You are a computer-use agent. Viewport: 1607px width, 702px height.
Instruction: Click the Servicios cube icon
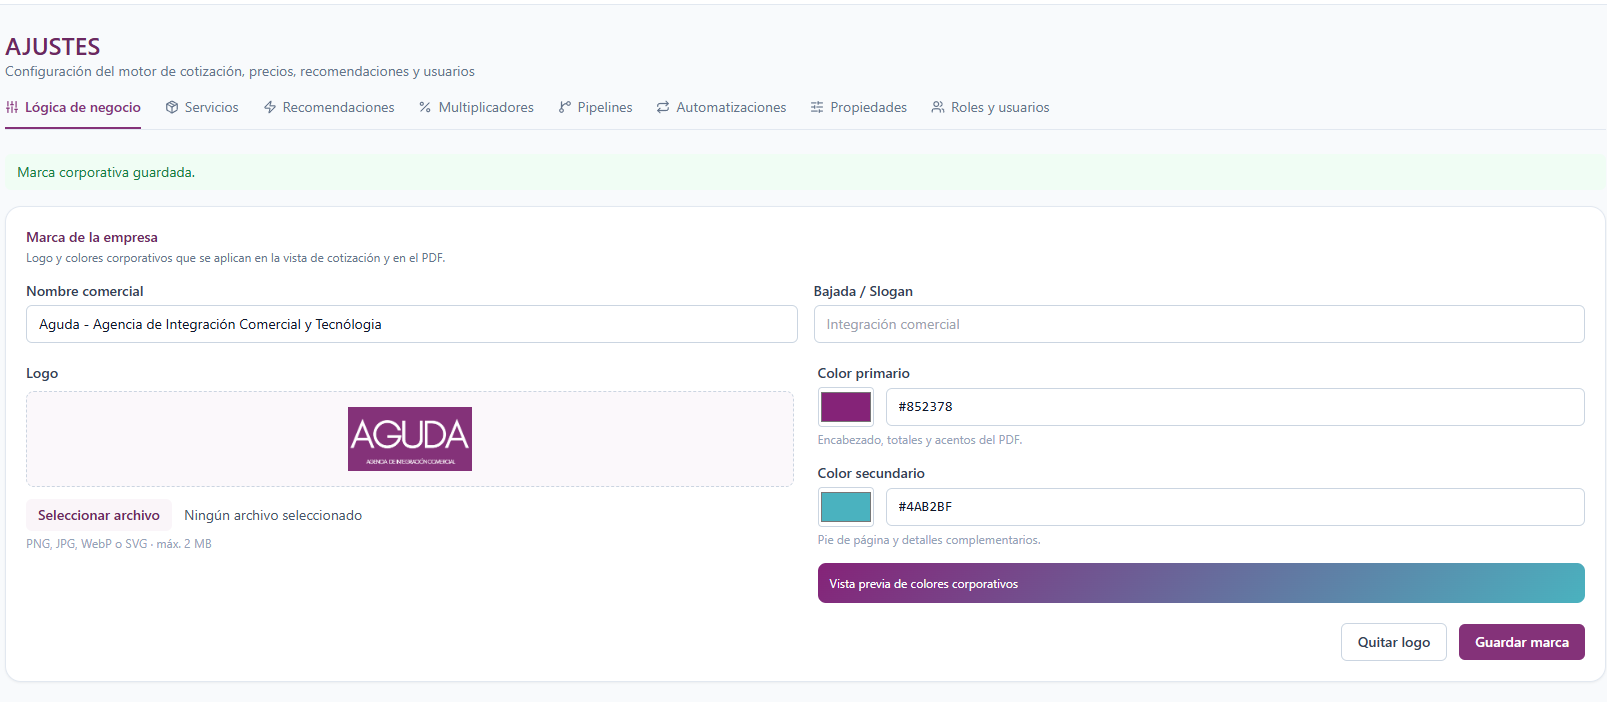172,107
